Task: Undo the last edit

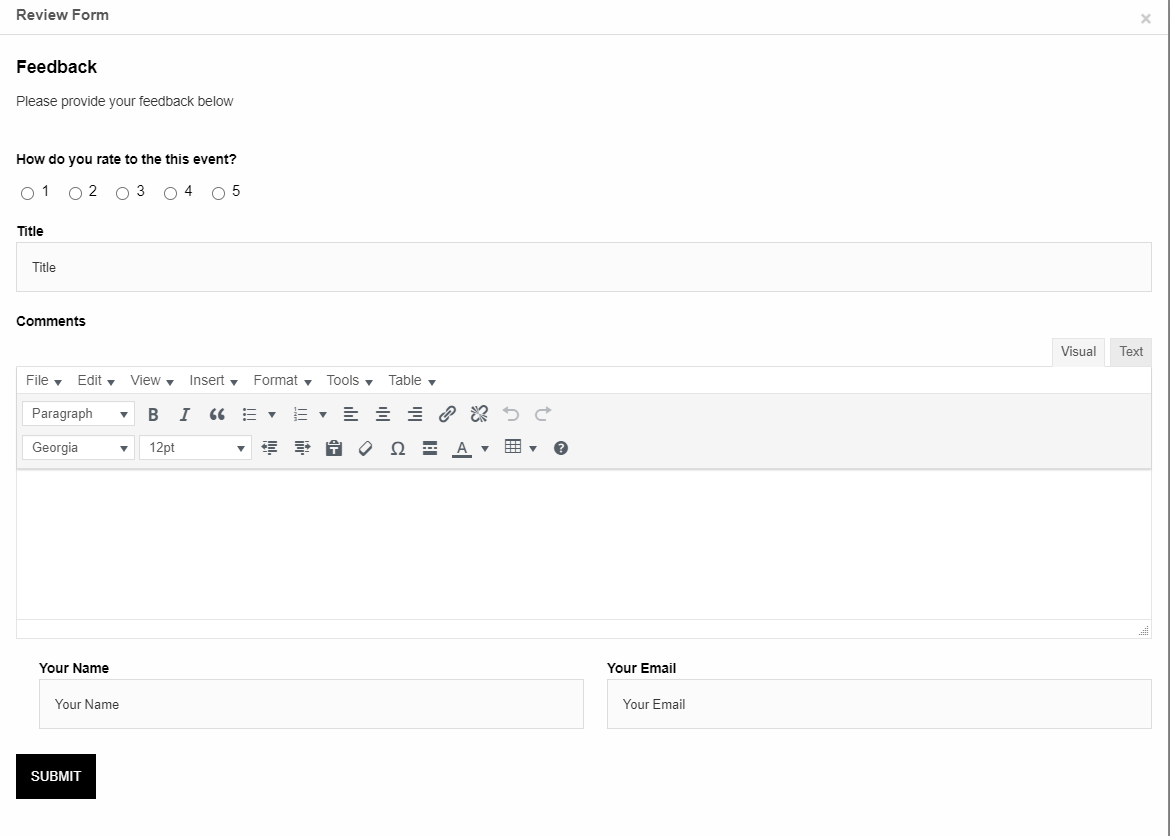Action: 511,414
